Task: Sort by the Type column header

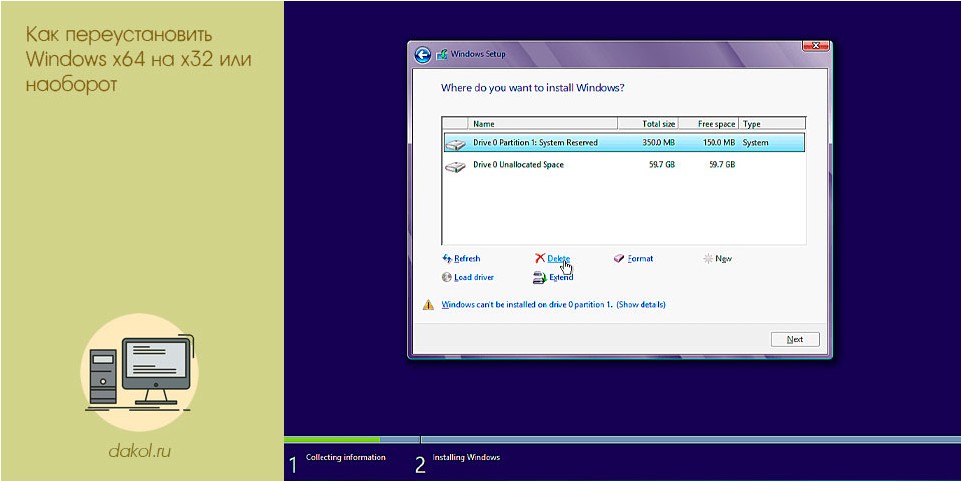Action: coord(772,124)
